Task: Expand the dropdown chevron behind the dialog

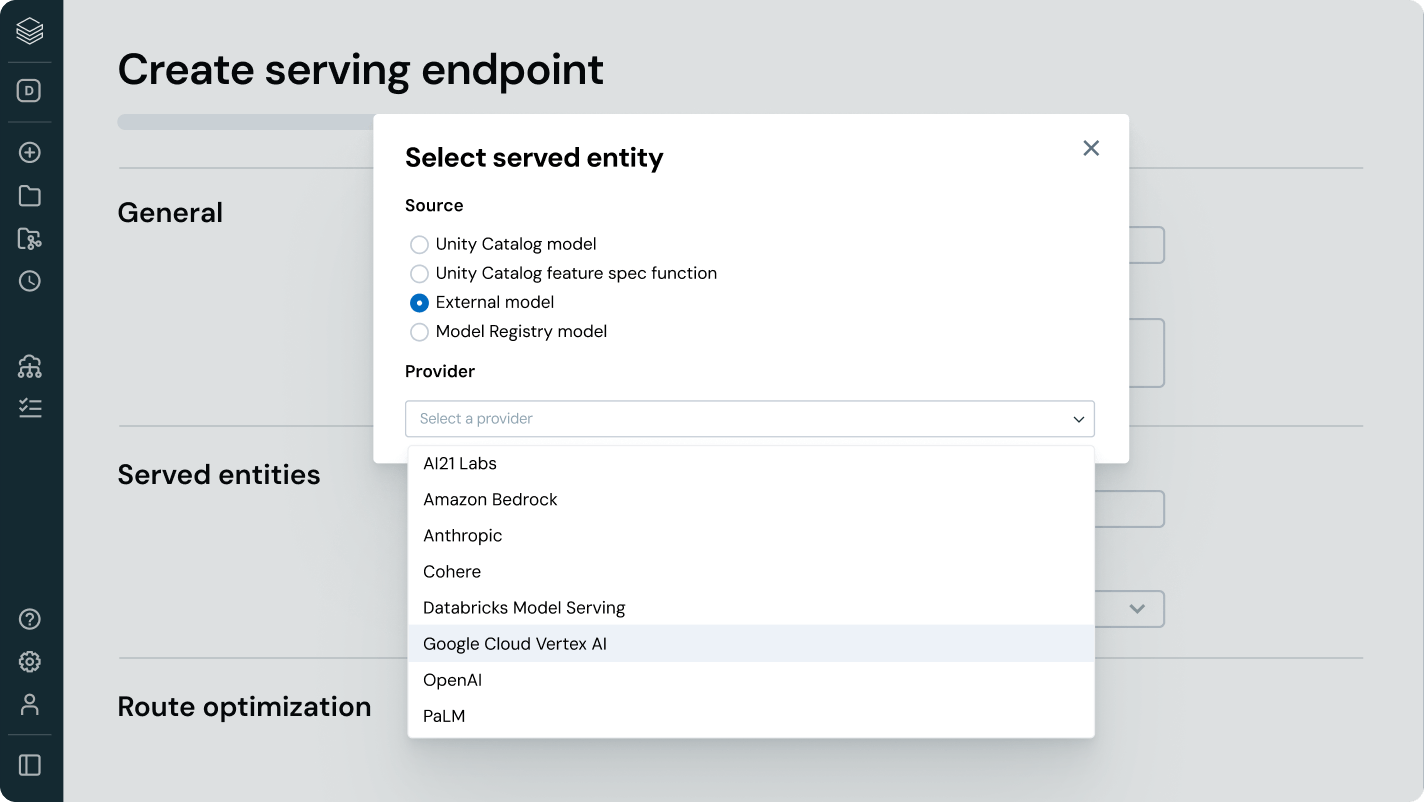Action: click(x=1137, y=608)
